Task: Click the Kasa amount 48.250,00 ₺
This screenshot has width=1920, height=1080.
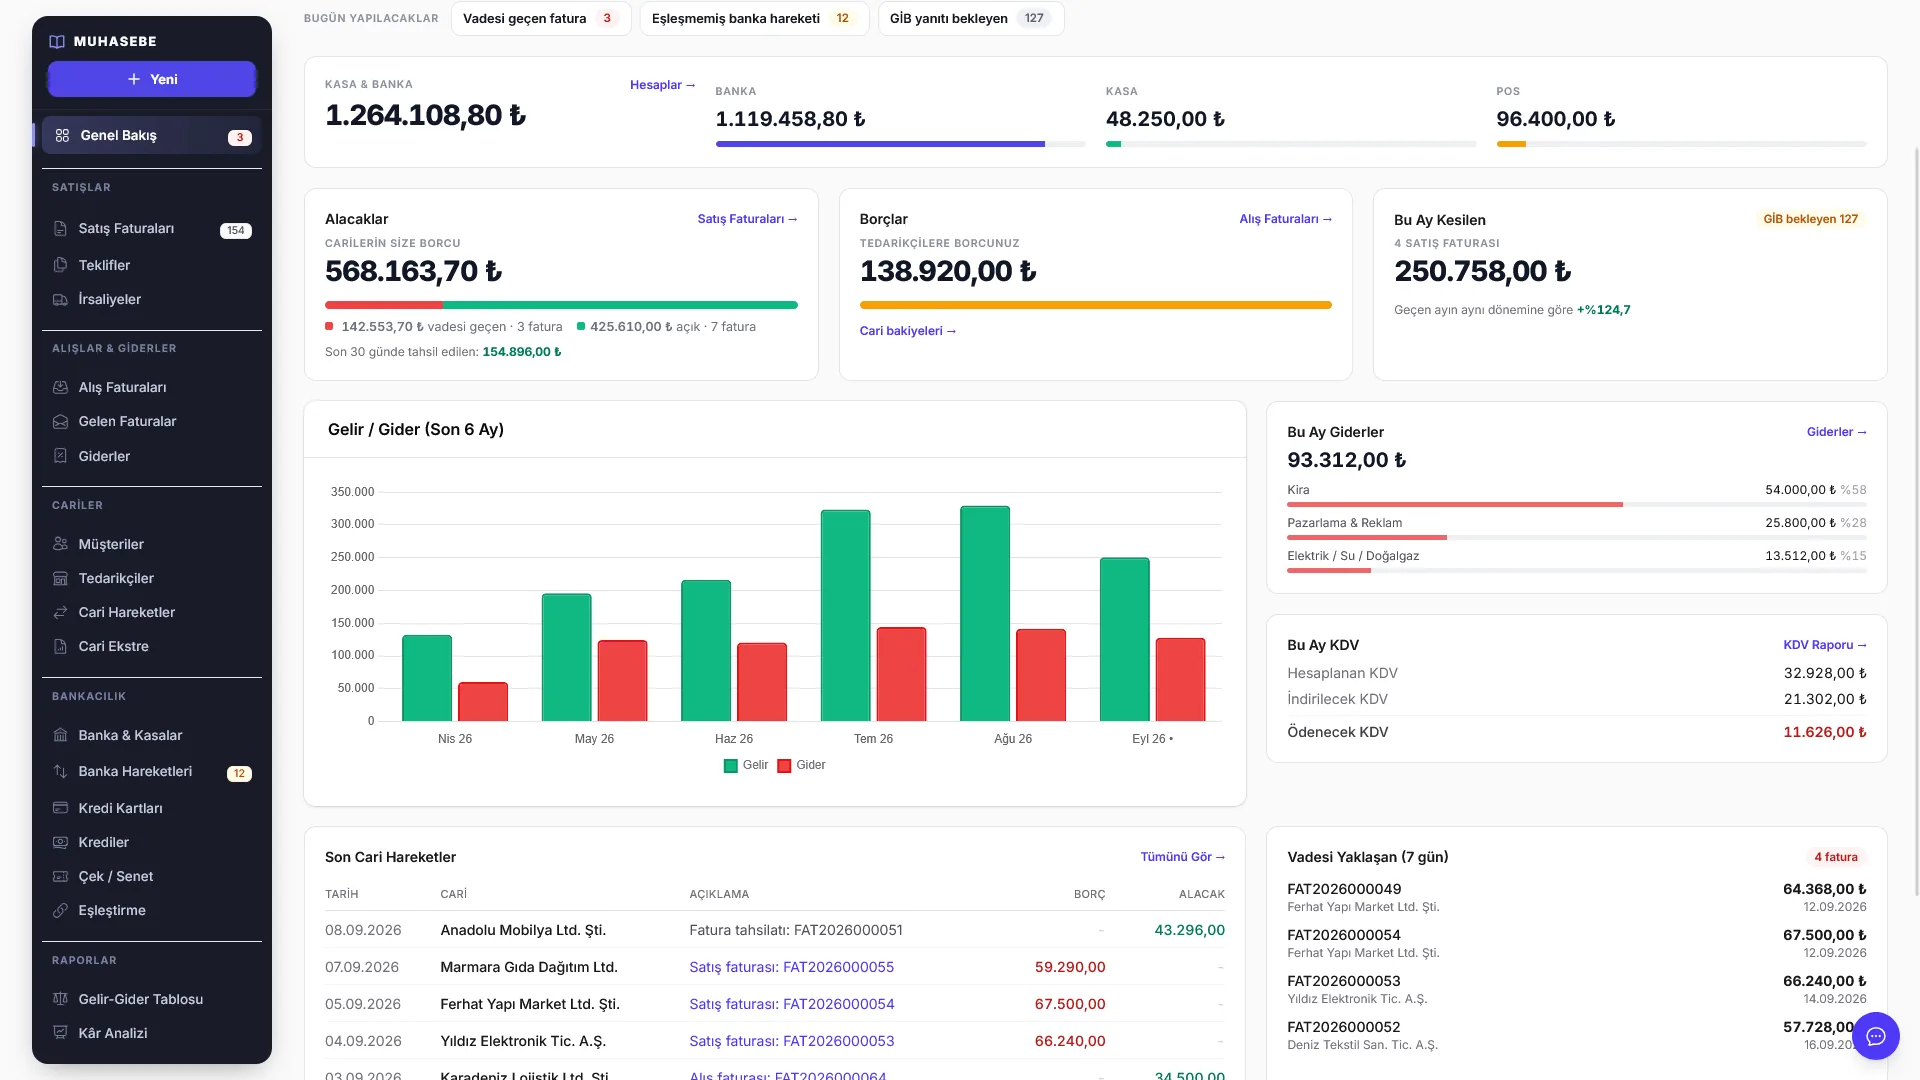Action: pyautogui.click(x=1165, y=119)
